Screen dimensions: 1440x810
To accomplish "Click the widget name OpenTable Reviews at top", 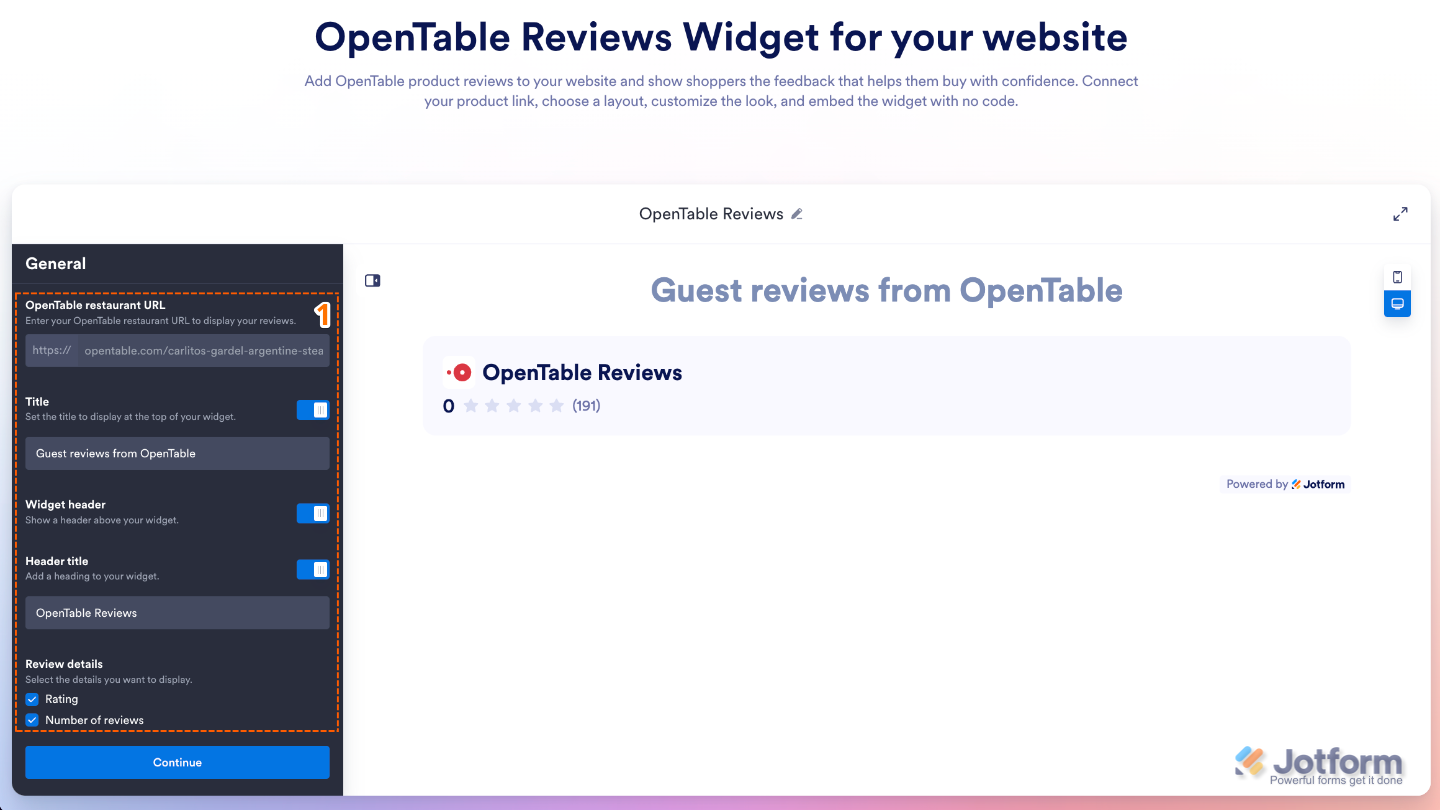I will pyautogui.click(x=711, y=214).
